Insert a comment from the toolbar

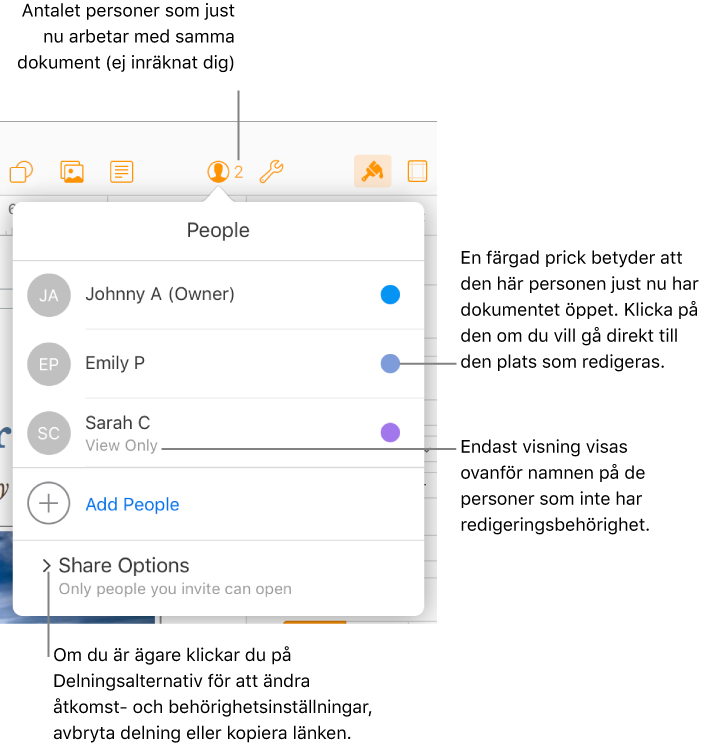pyautogui.click(x=121, y=172)
